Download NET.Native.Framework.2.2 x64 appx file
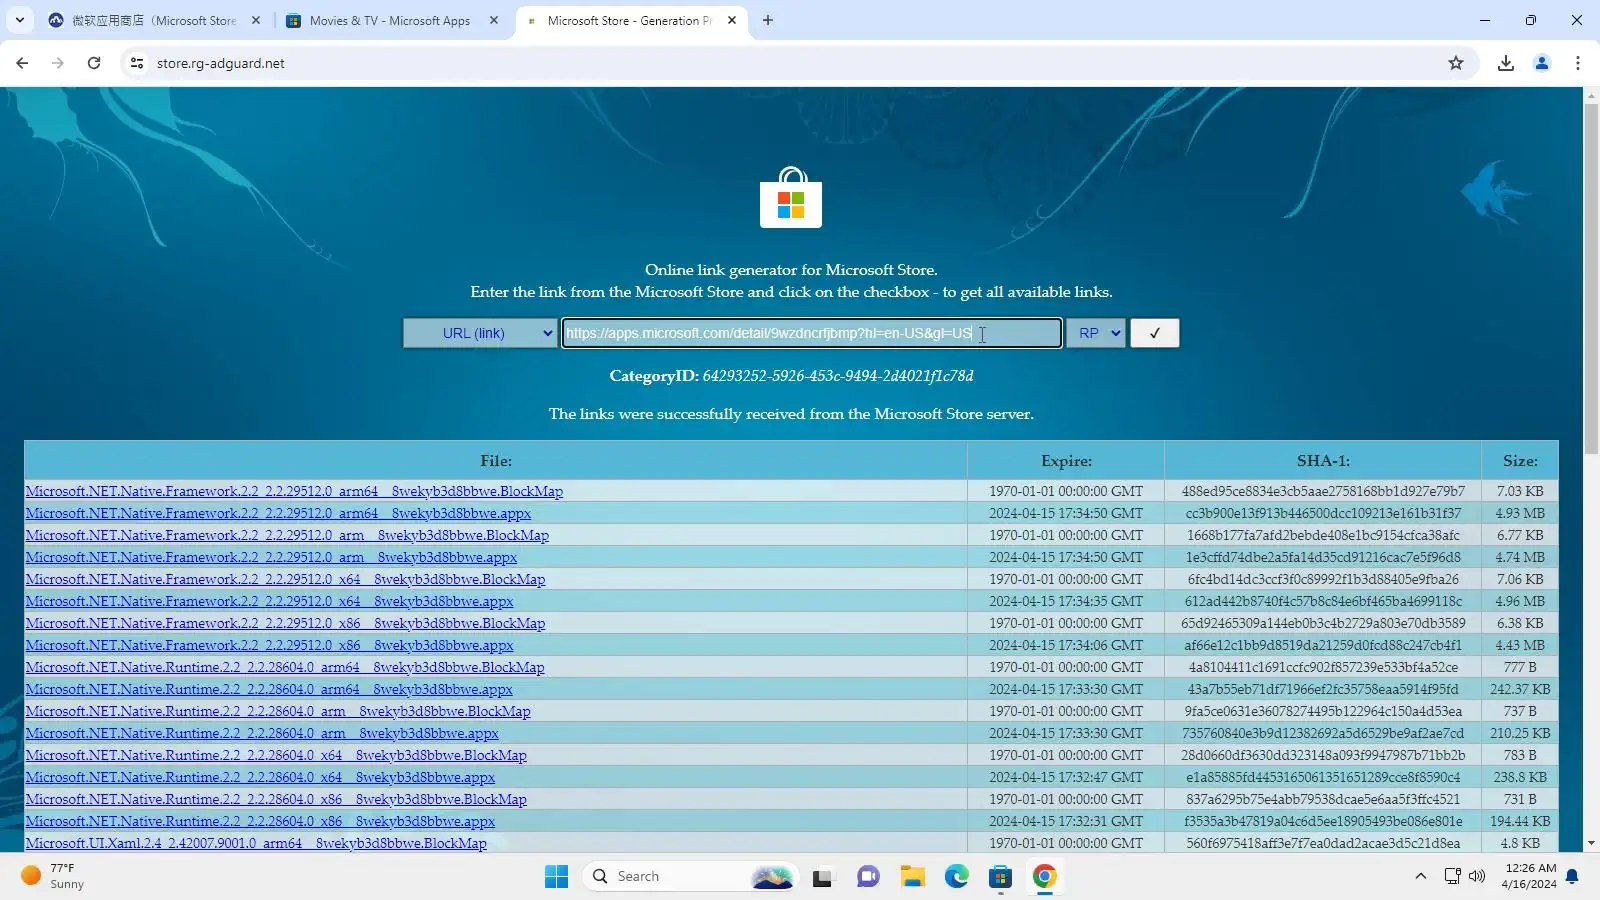1600x900 pixels. (269, 601)
